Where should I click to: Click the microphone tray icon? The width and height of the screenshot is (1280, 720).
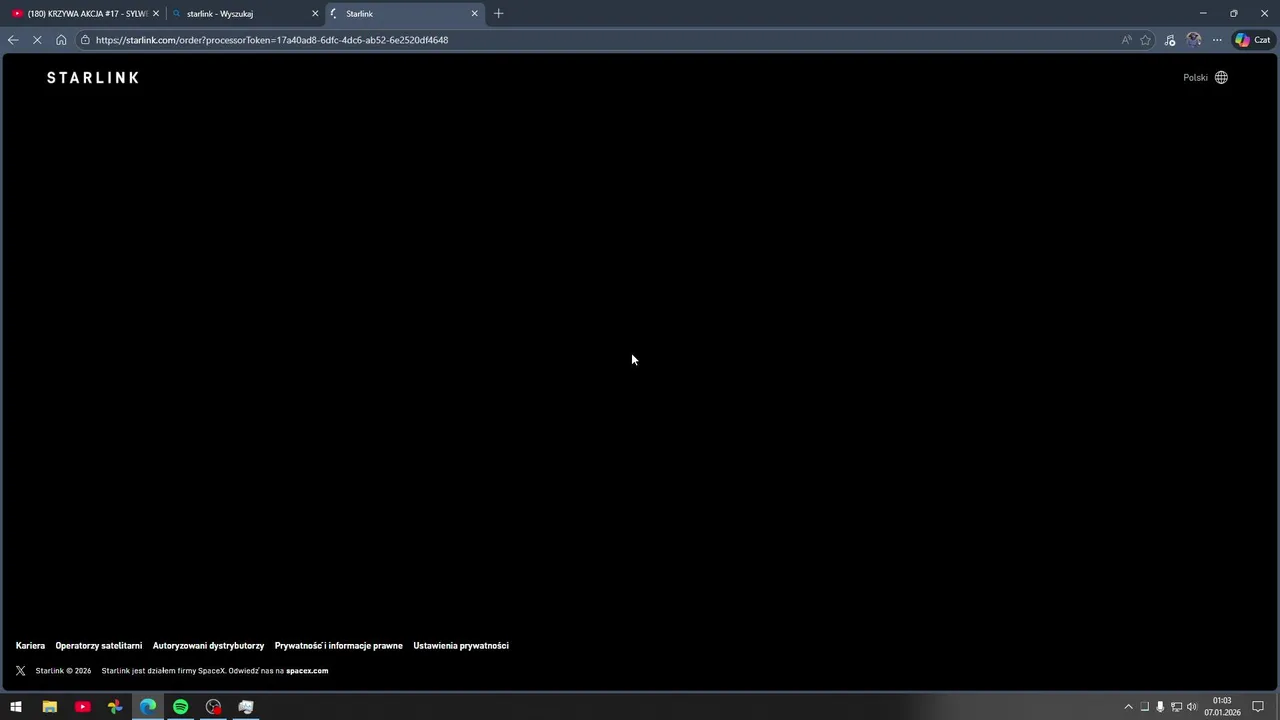(1160, 707)
